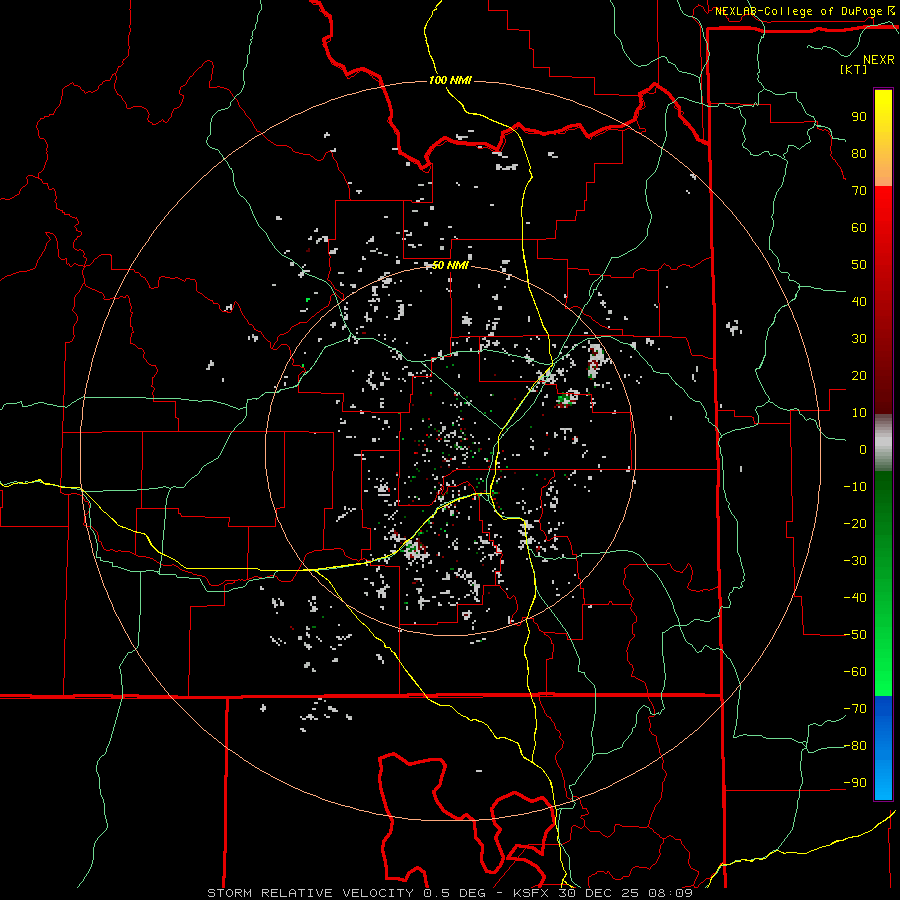Click the NEXR label above the color scale
This screenshot has height=900, width=900.
click(879, 60)
